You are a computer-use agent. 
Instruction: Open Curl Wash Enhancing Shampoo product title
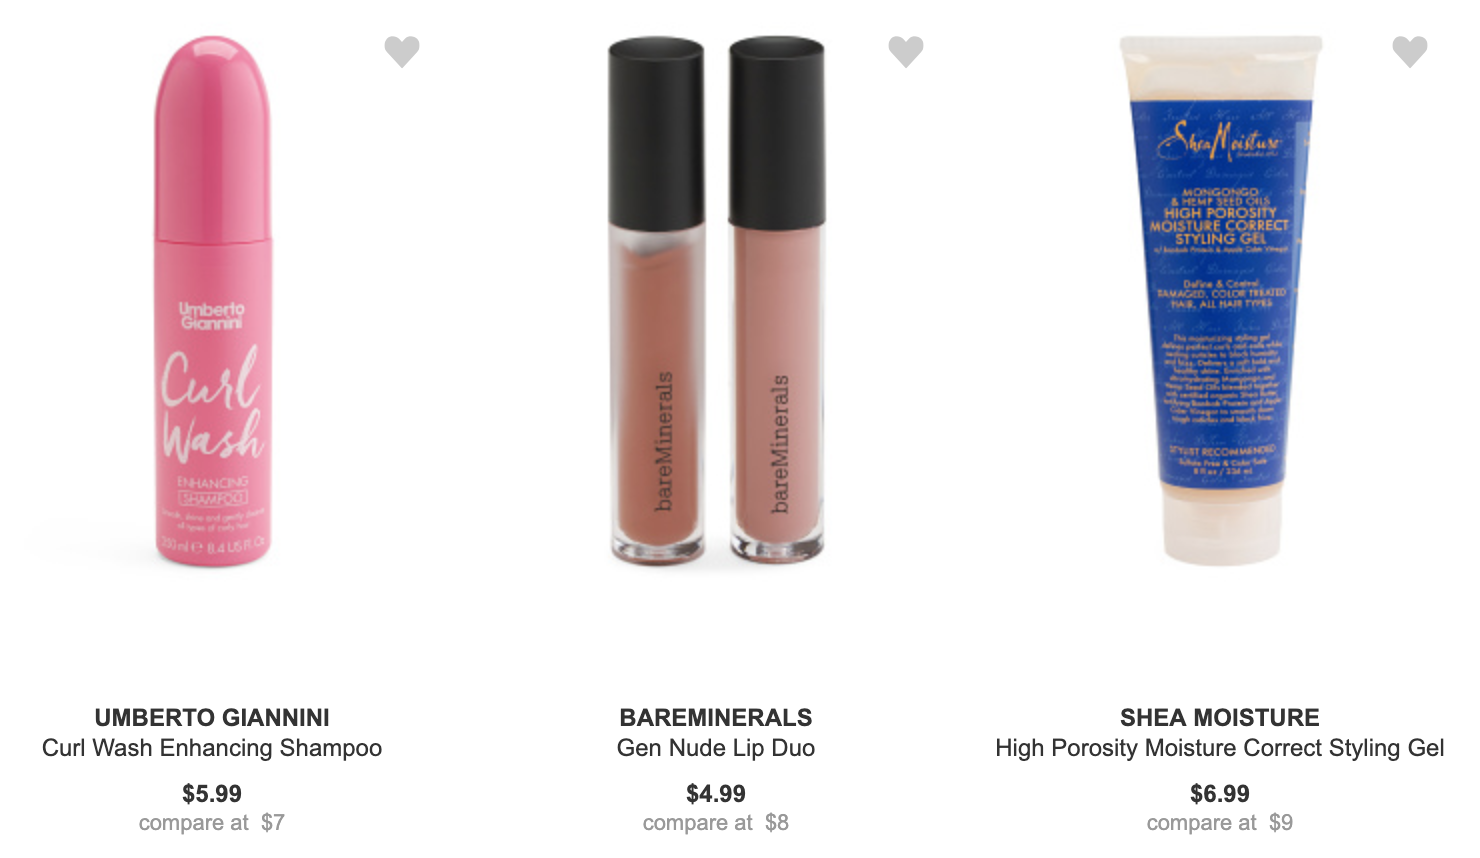(212, 748)
